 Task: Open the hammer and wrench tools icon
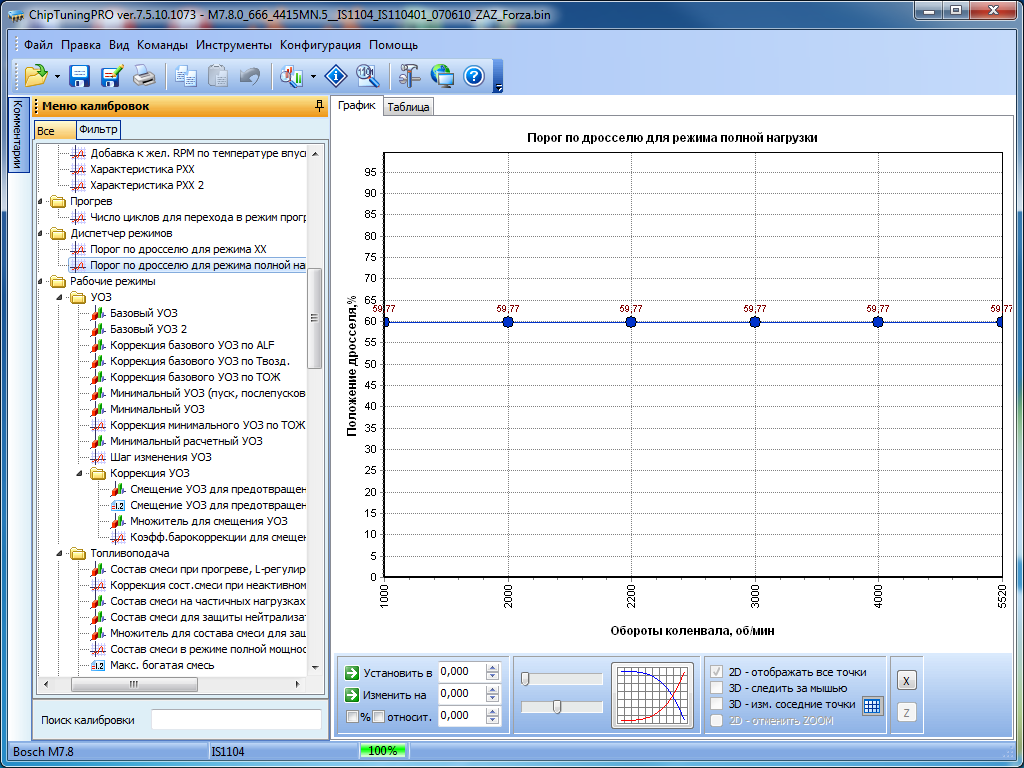coord(410,75)
